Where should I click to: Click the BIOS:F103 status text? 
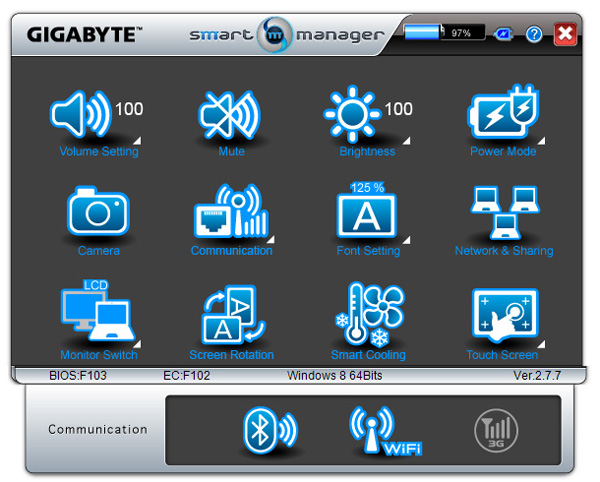[78, 376]
